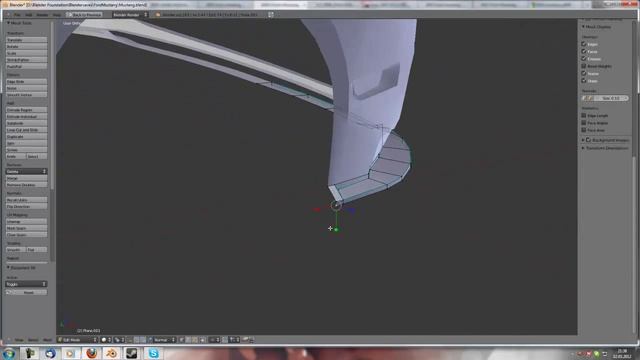Open the Blender Render engine dropdown

tap(130, 14)
